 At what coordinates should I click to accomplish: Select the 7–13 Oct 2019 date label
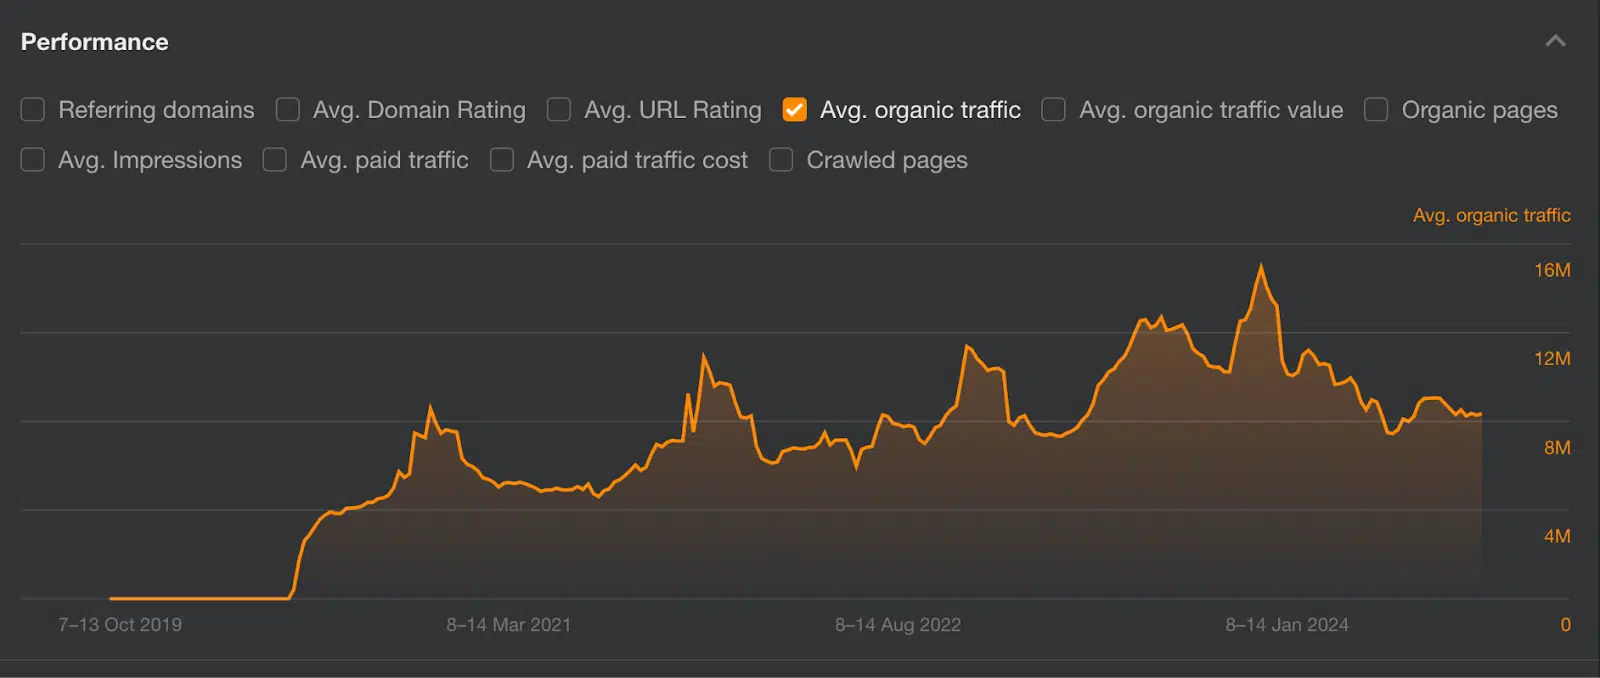click(x=120, y=625)
